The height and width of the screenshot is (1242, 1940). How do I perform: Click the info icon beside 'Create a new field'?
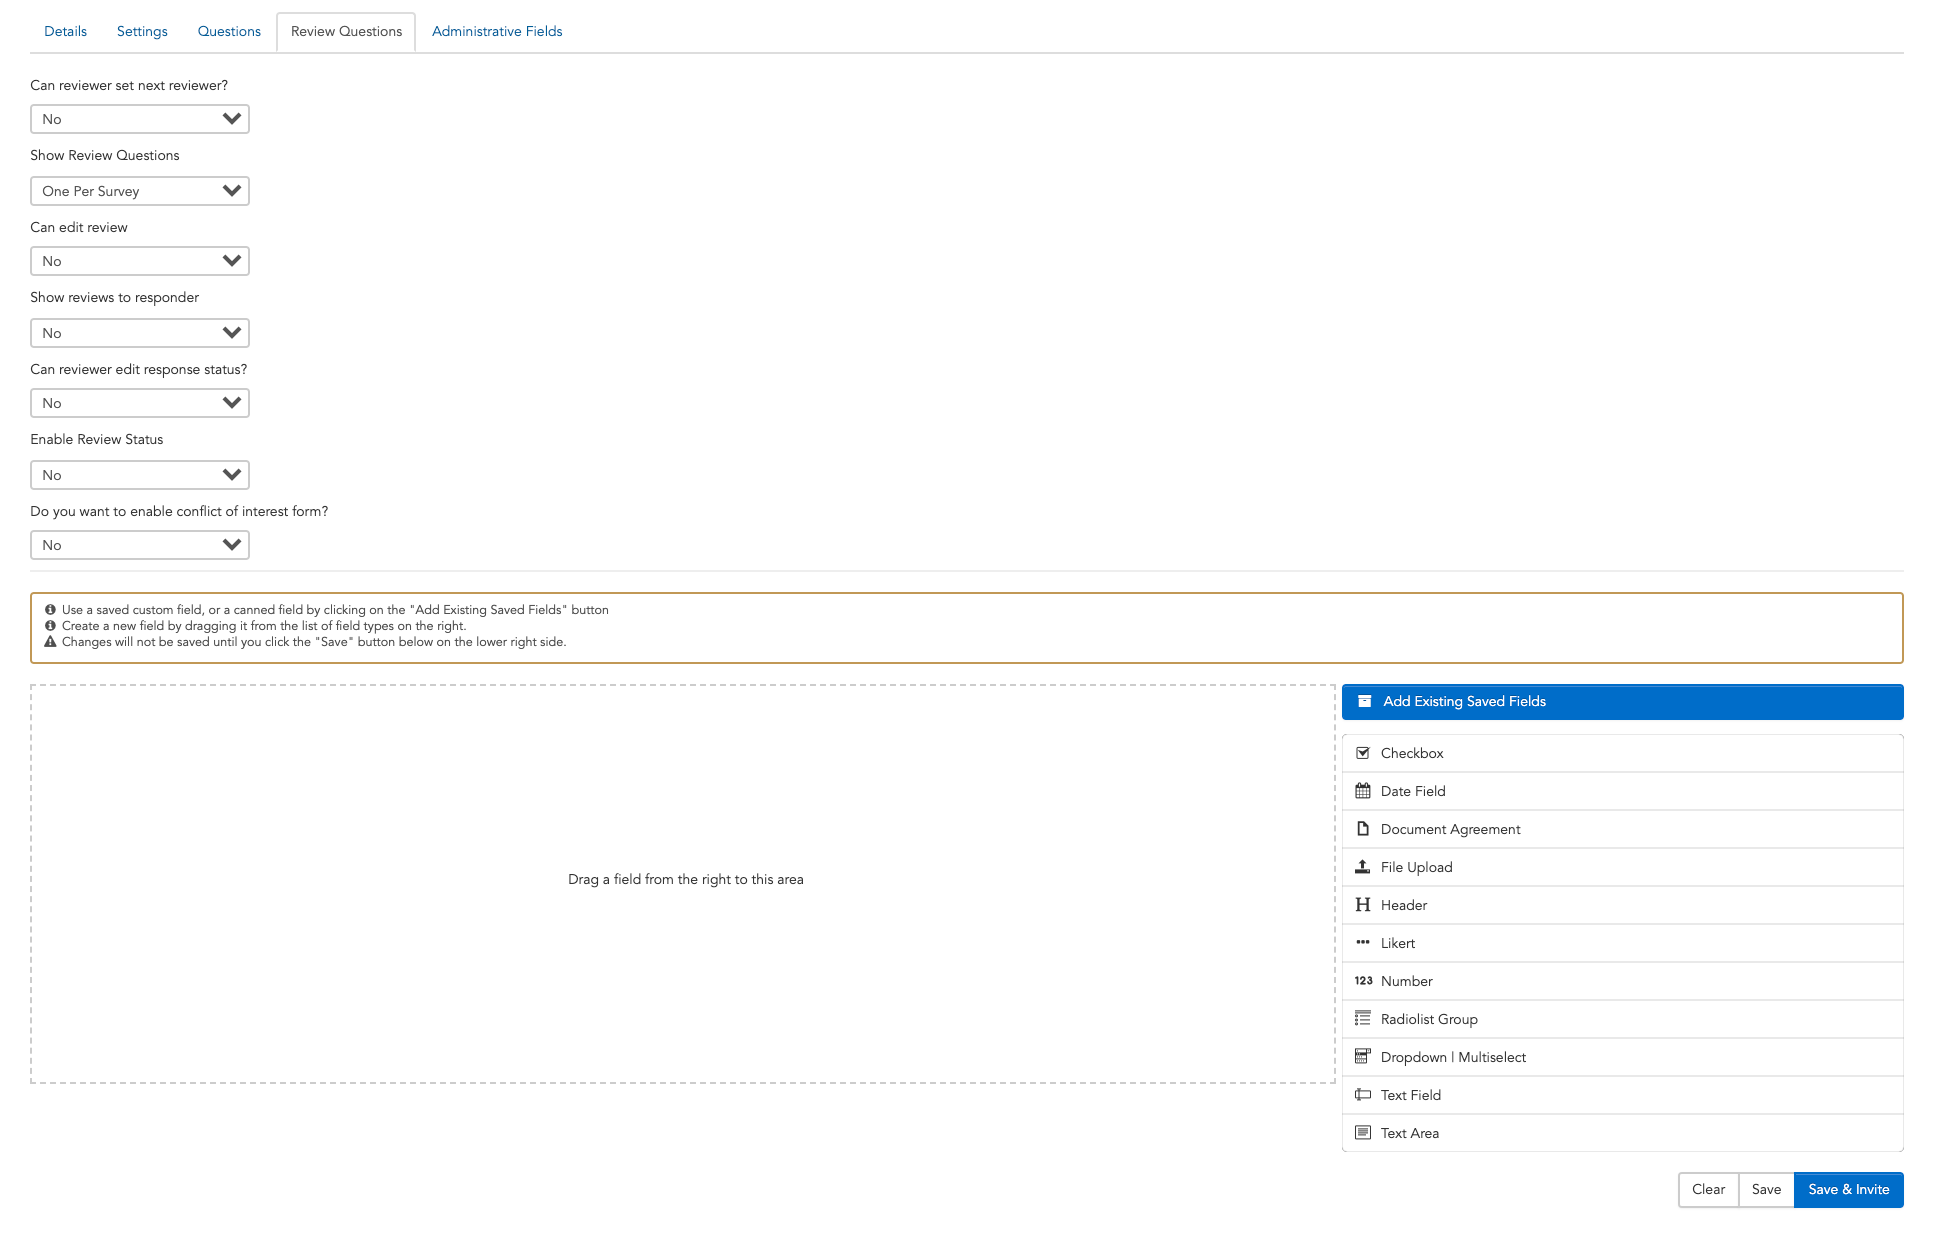point(50,625)
